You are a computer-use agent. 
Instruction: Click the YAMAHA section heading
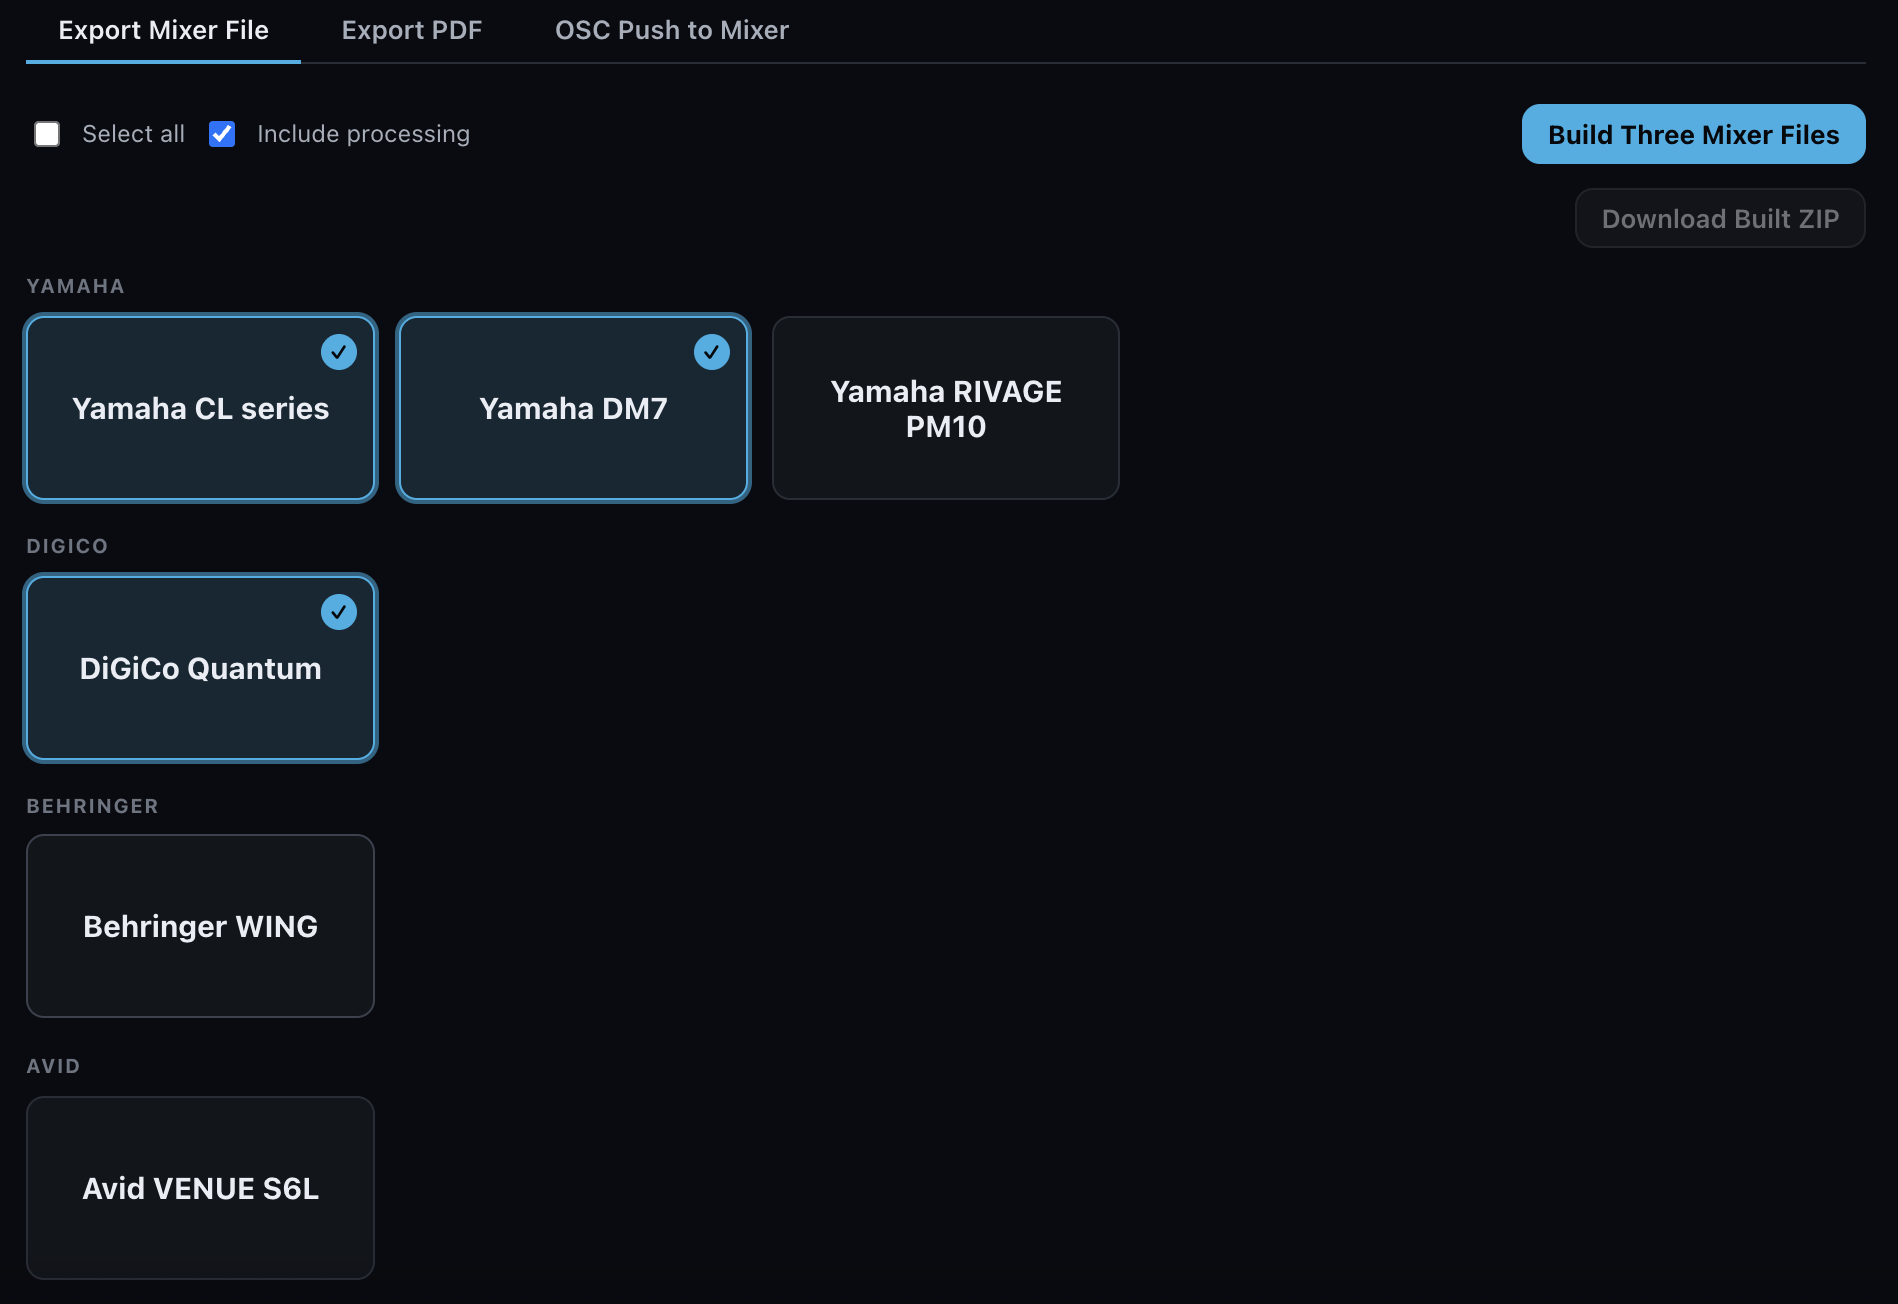click(75, 286)
